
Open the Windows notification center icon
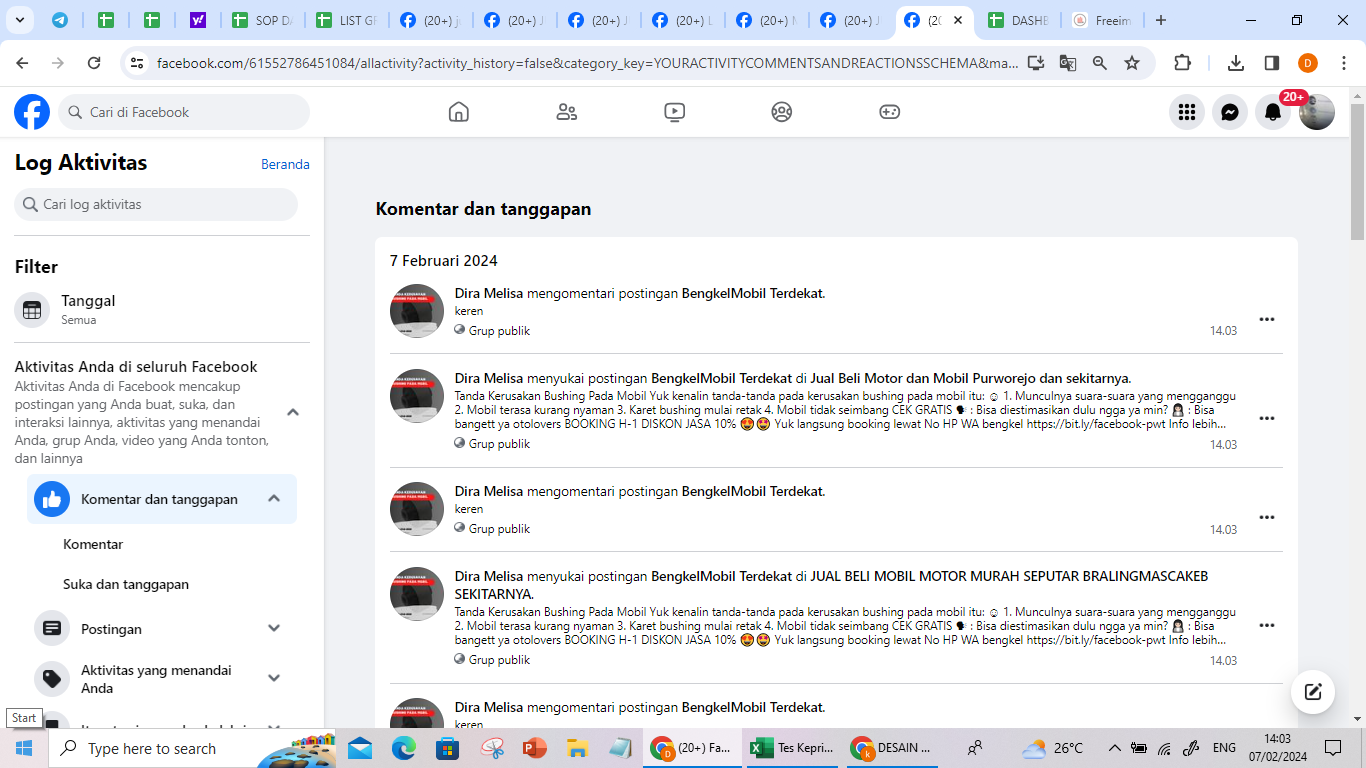(1333, 748)
